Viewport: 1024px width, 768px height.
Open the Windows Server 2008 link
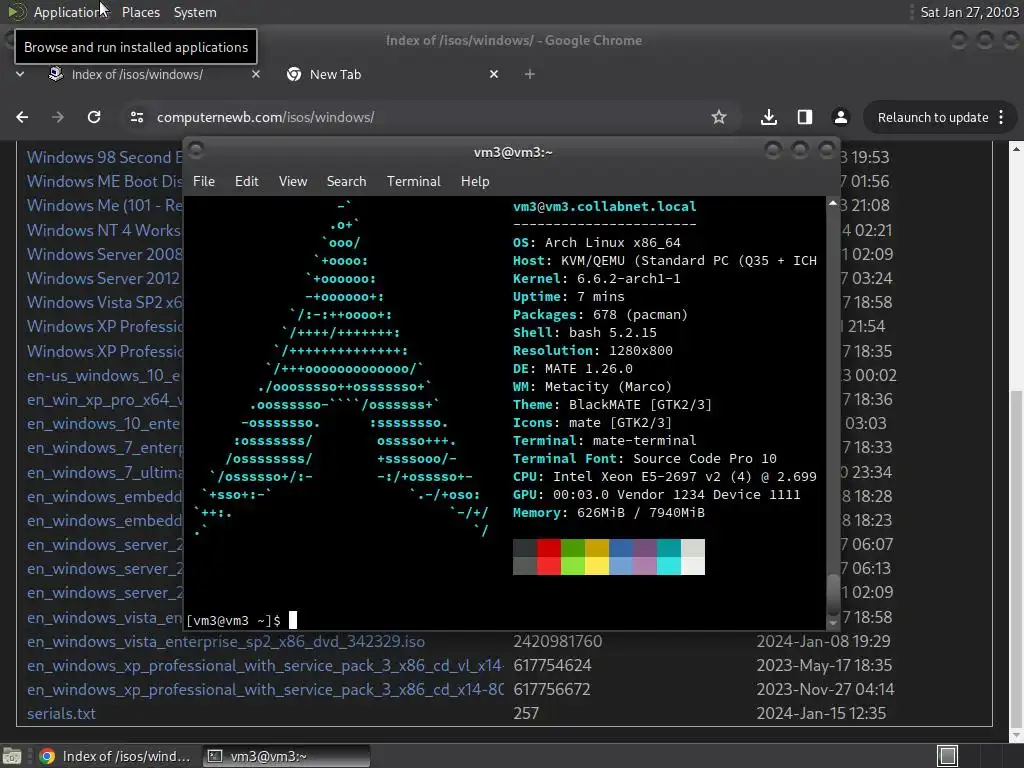tap(104, 255)
